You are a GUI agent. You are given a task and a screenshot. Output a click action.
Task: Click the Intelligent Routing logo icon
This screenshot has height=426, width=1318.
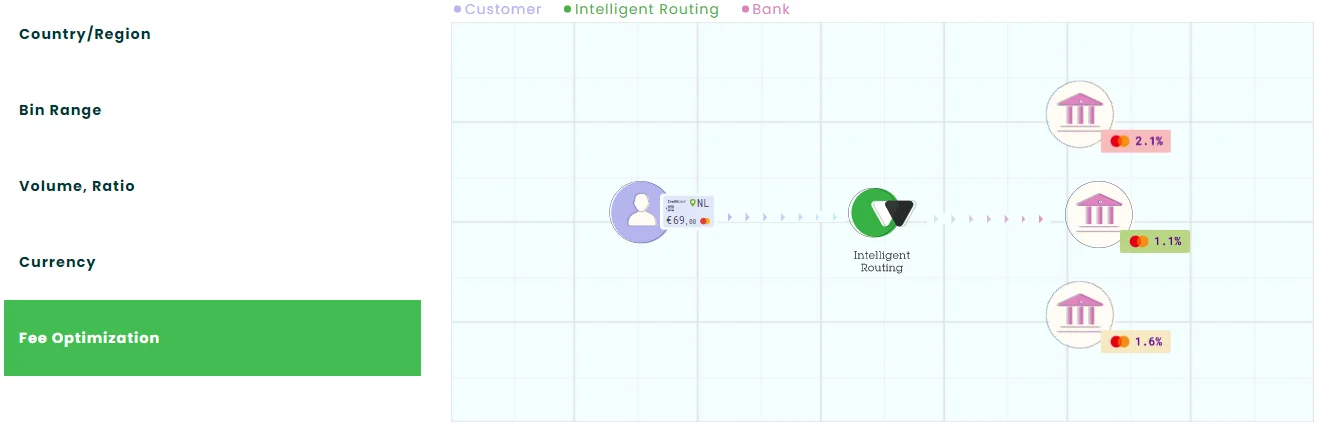pos(881,212)
